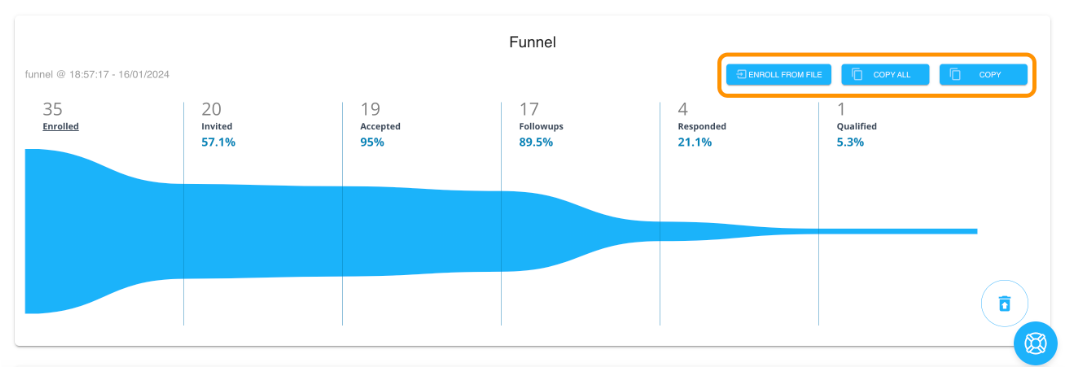Click the Copy All button
Screen dimensions: 1073x371
tap(885, 75)
